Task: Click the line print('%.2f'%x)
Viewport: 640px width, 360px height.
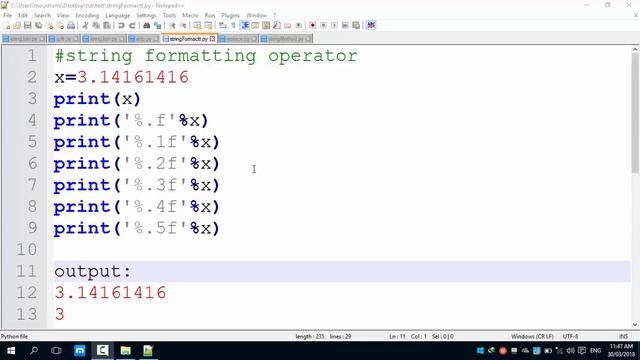Action: 137,164
